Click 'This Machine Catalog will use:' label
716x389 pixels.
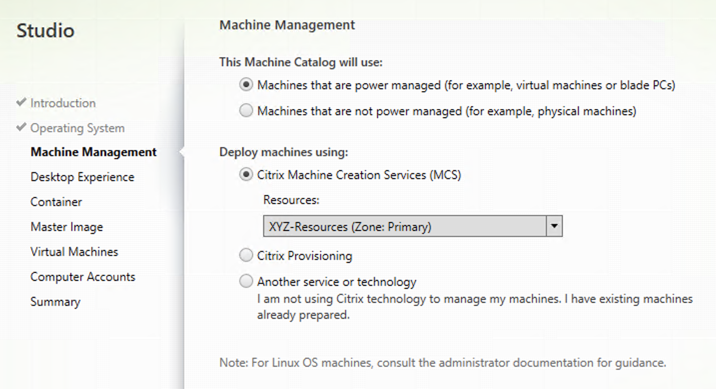pyautogui.click(x=300, y=62)
